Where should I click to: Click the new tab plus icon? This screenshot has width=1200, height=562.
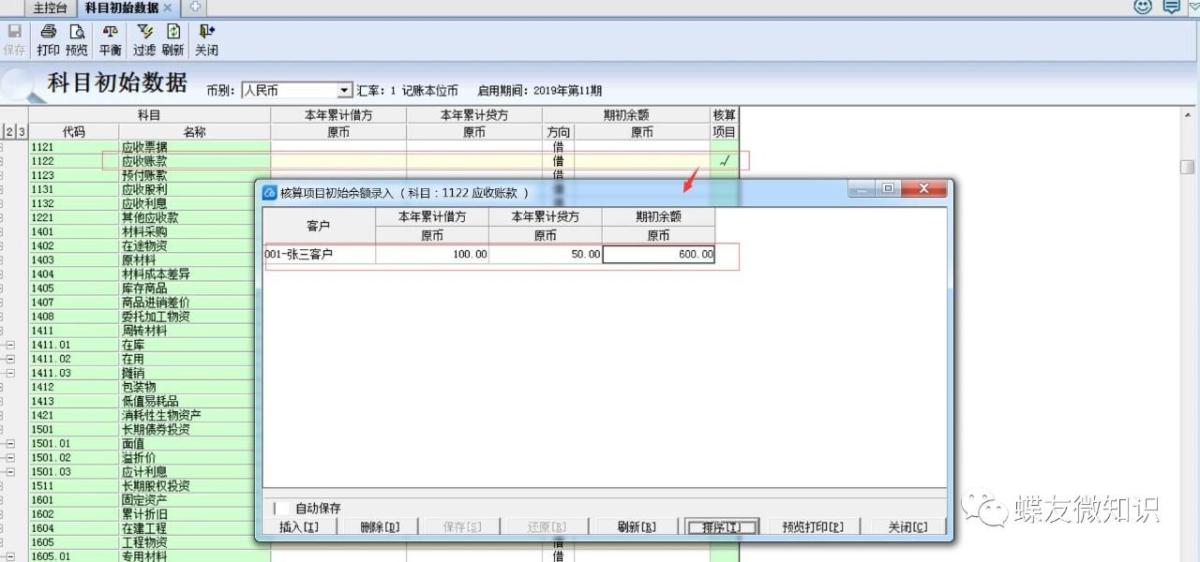click(x=195, y=7)
